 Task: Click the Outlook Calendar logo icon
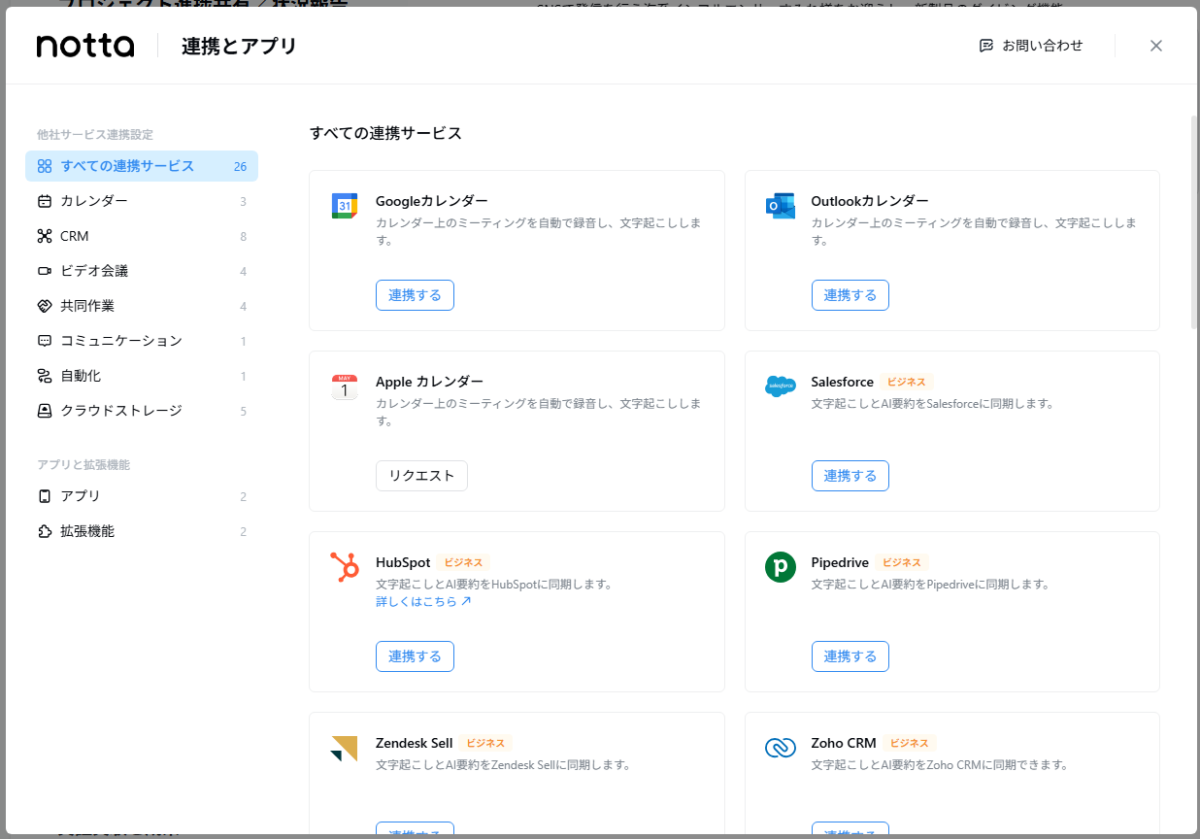point(779,206)
